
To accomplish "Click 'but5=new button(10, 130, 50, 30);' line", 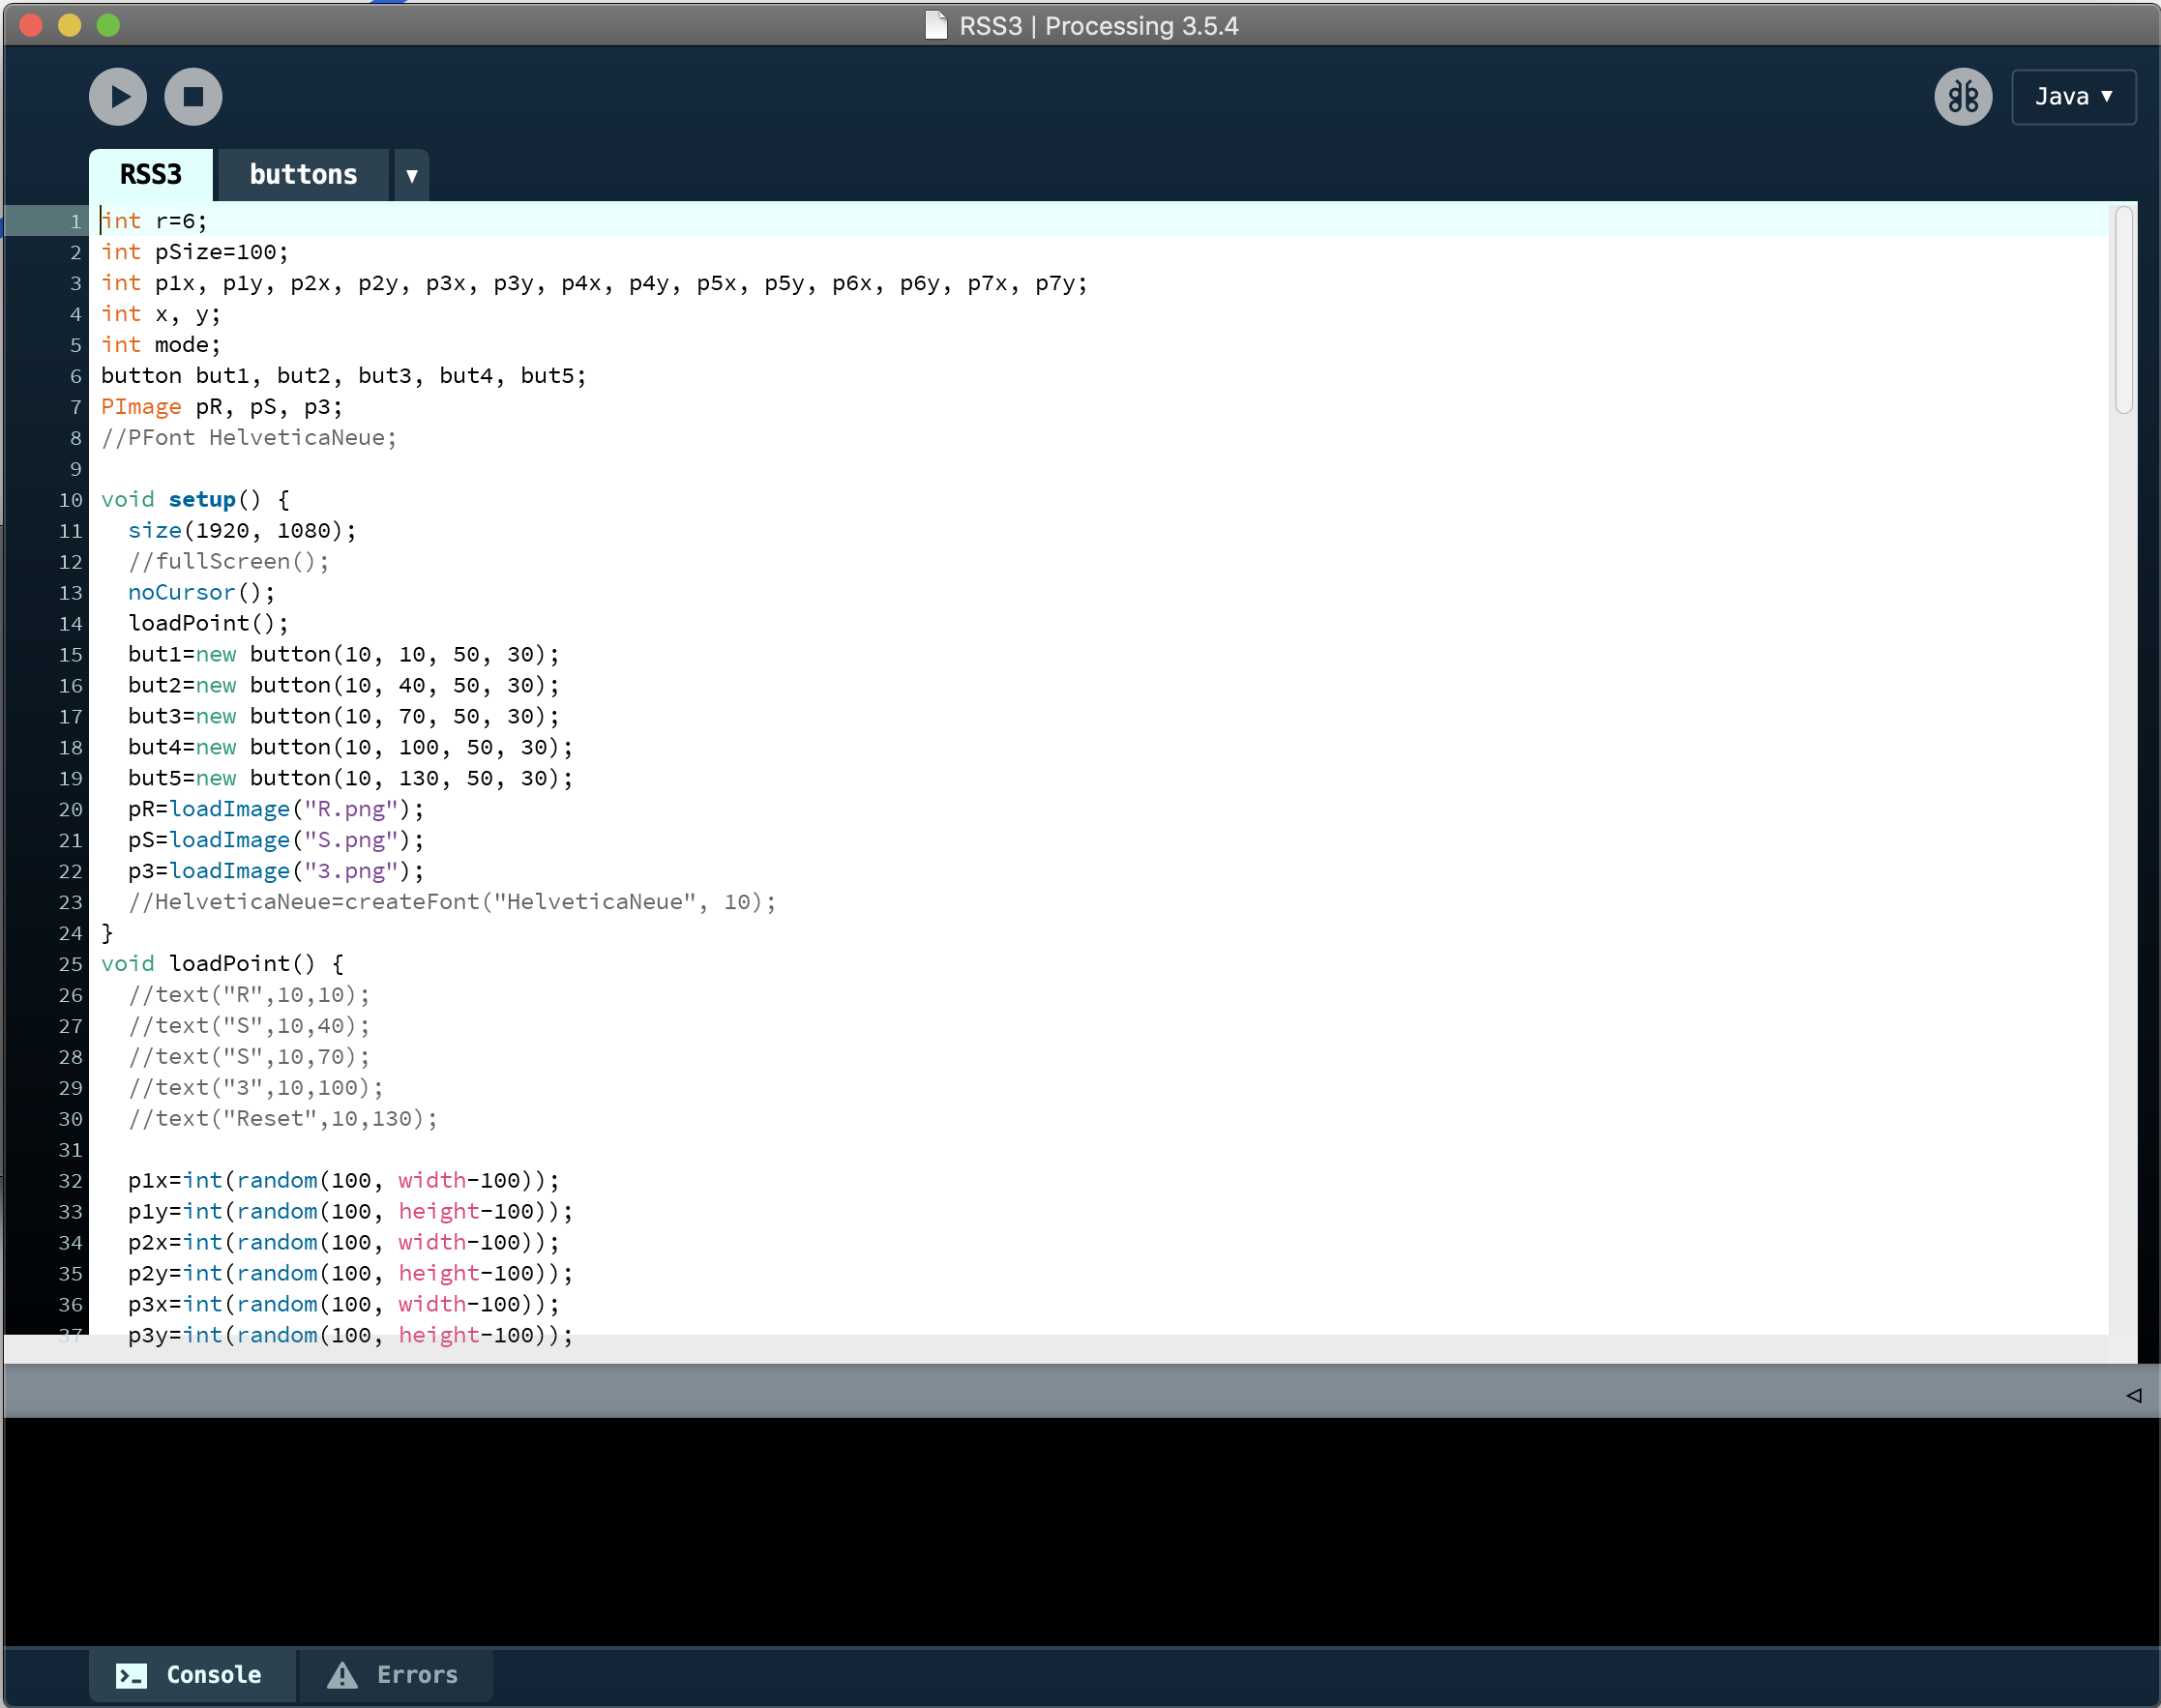I will 350,778.
